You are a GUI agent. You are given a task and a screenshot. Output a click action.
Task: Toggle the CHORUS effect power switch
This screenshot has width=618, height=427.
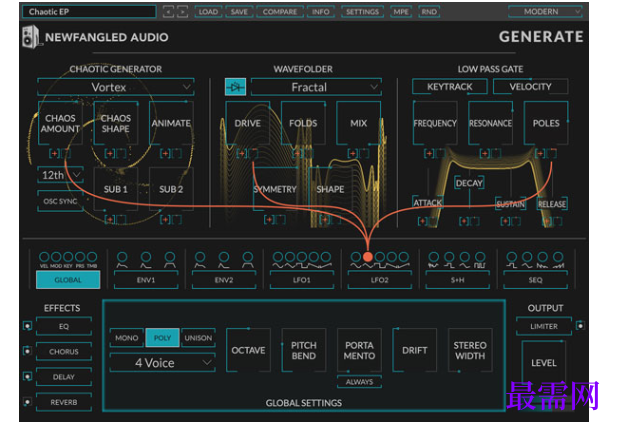tap(27, 351)
